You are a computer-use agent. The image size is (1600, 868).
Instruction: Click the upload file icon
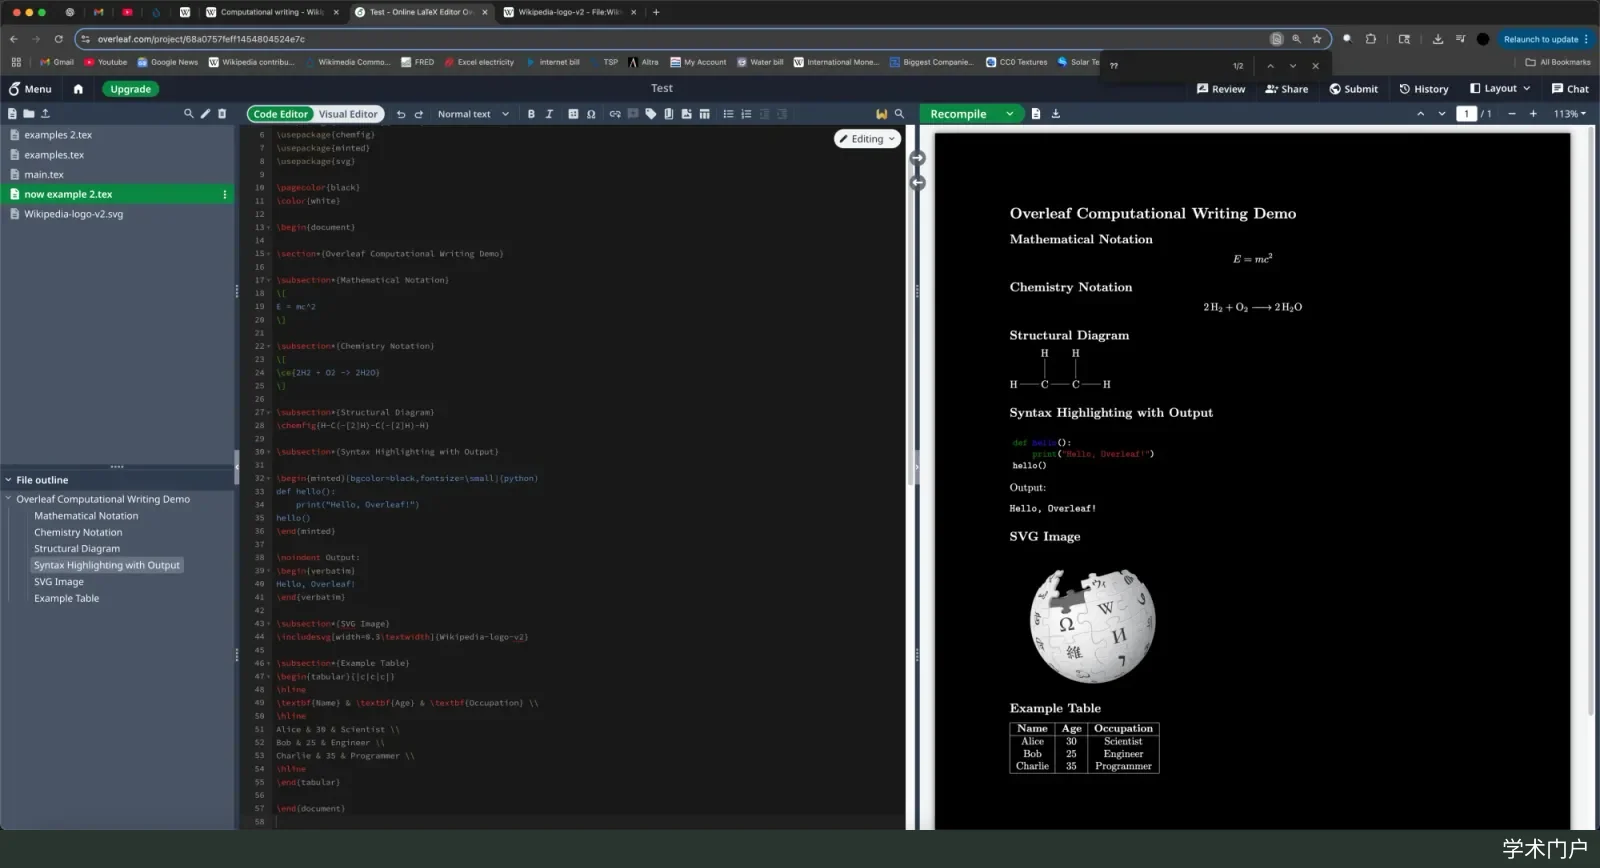pyautogui.click(x=45, y=114)
